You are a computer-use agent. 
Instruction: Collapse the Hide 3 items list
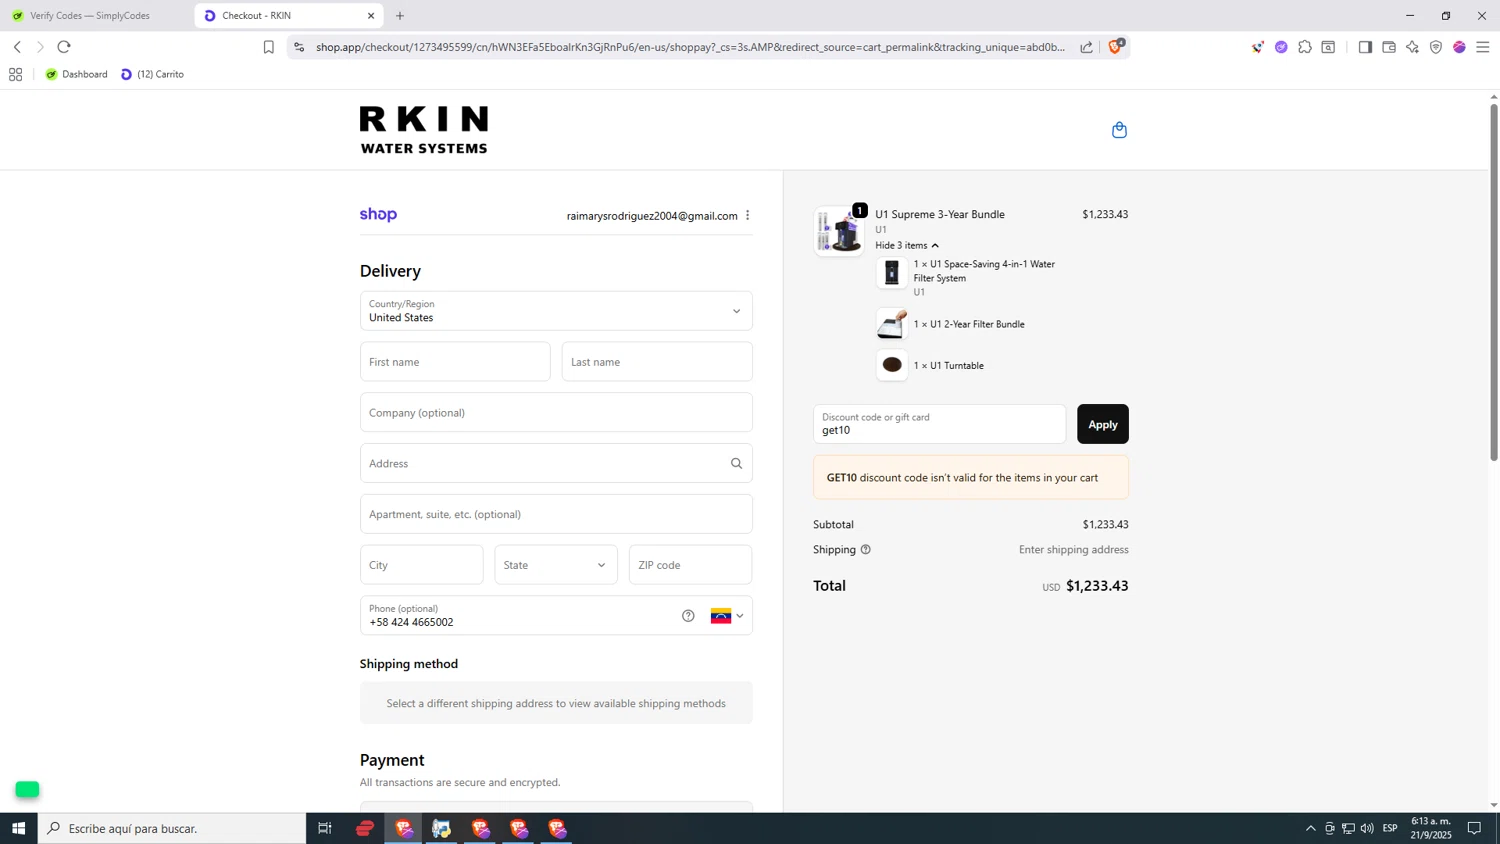[x=907, y=245]
